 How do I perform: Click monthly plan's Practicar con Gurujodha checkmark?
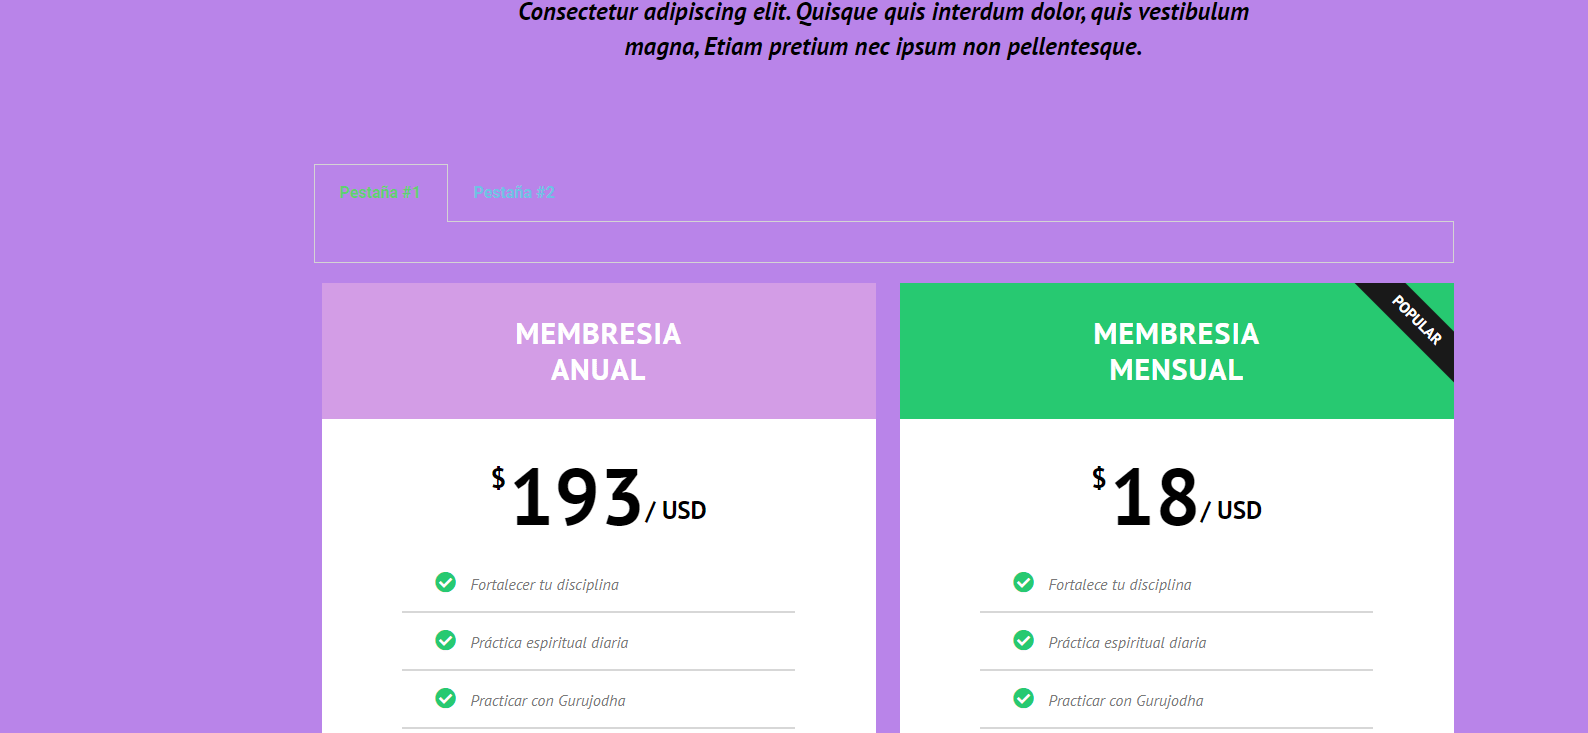[x=1024, y=699]
